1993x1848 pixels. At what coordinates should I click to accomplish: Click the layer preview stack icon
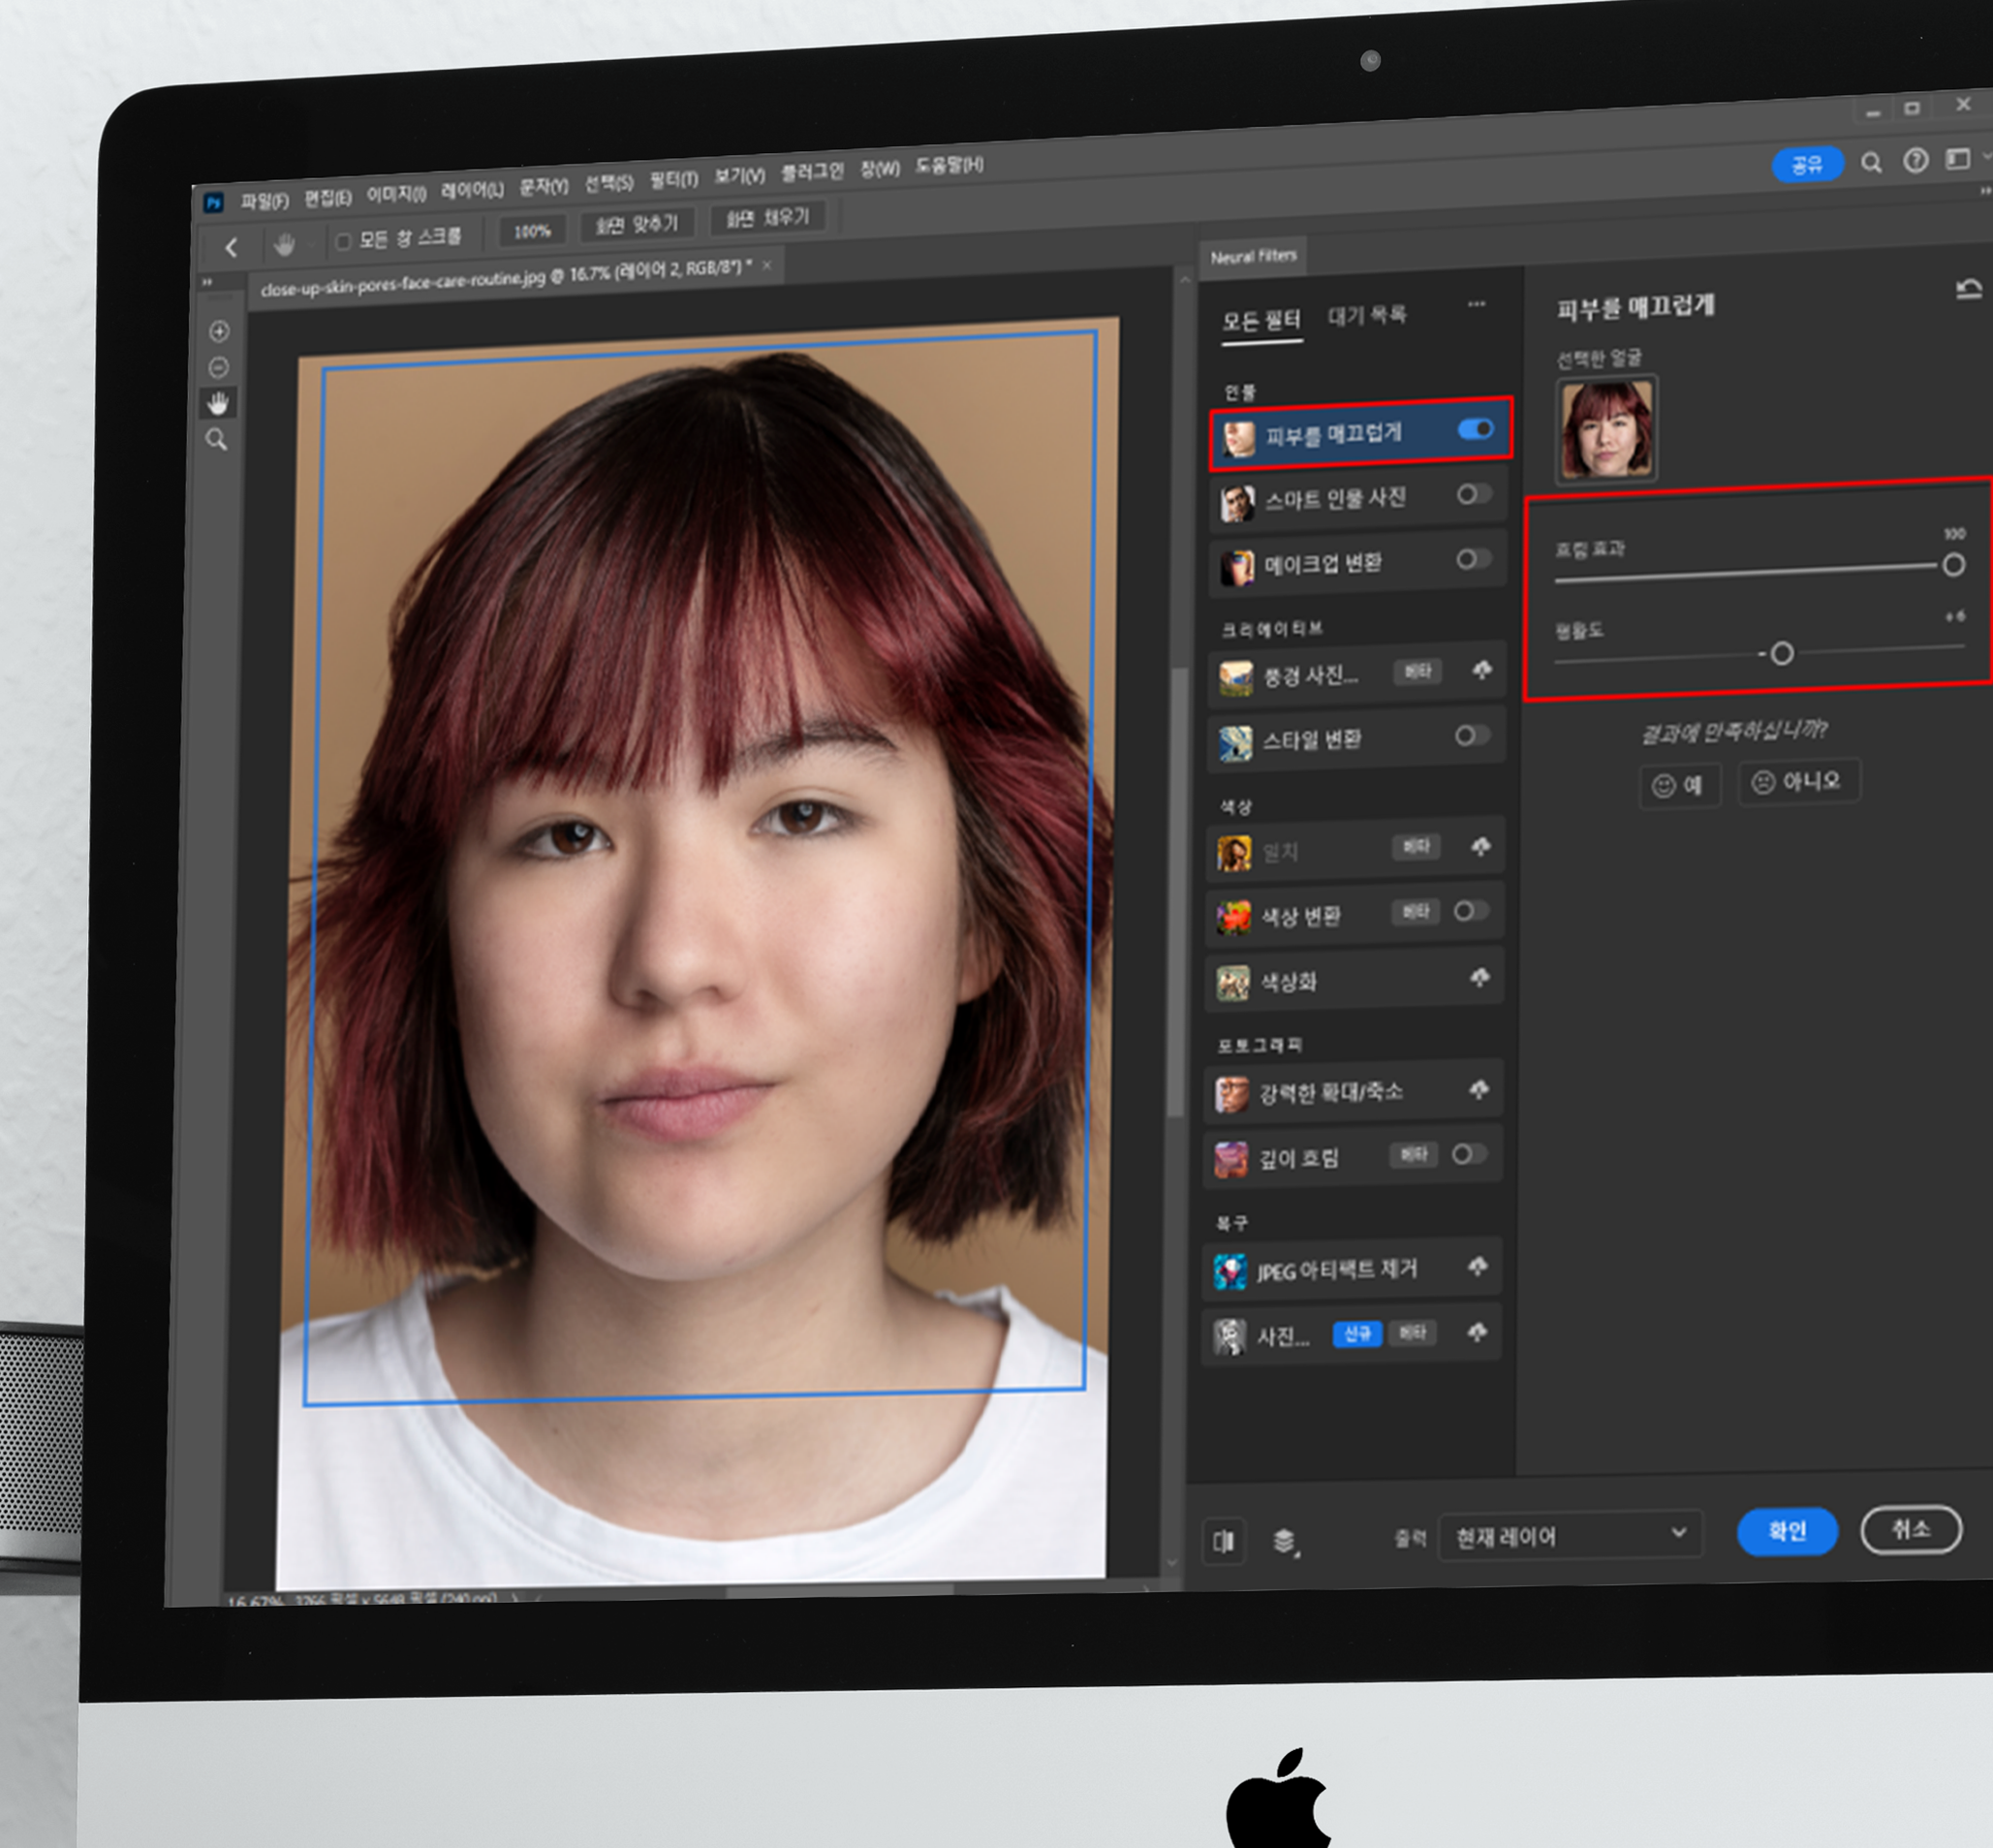[x=1284, y=1541]
